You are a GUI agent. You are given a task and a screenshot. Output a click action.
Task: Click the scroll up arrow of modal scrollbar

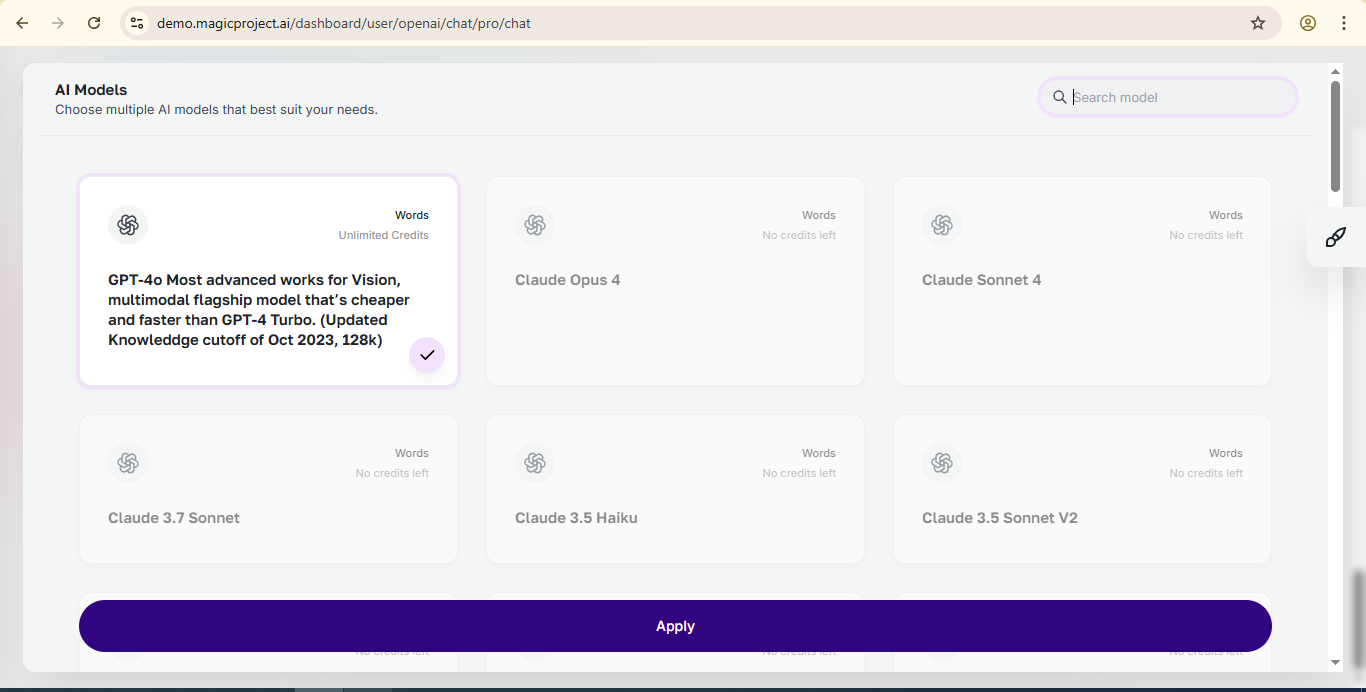click(1335, 71)
